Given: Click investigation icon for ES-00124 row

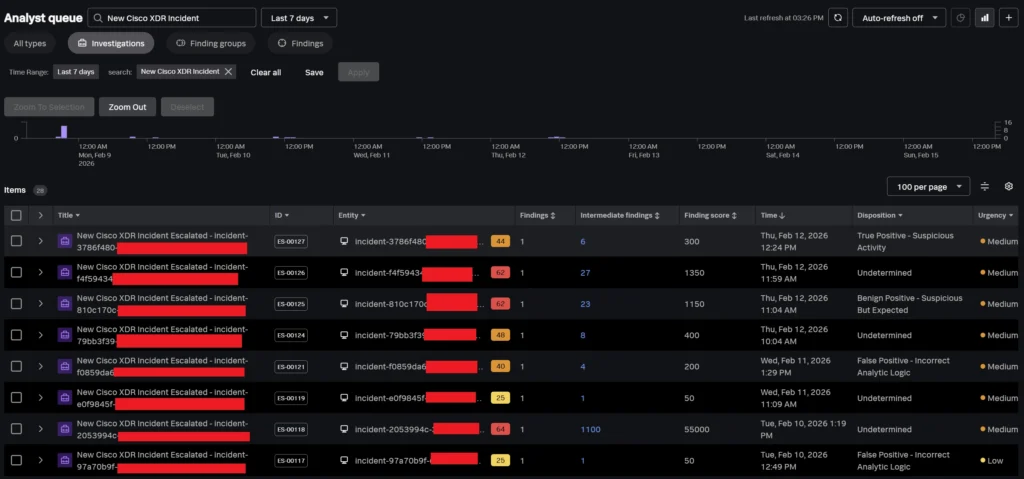Looking at the screenshot, I should (x=64, y=335).
